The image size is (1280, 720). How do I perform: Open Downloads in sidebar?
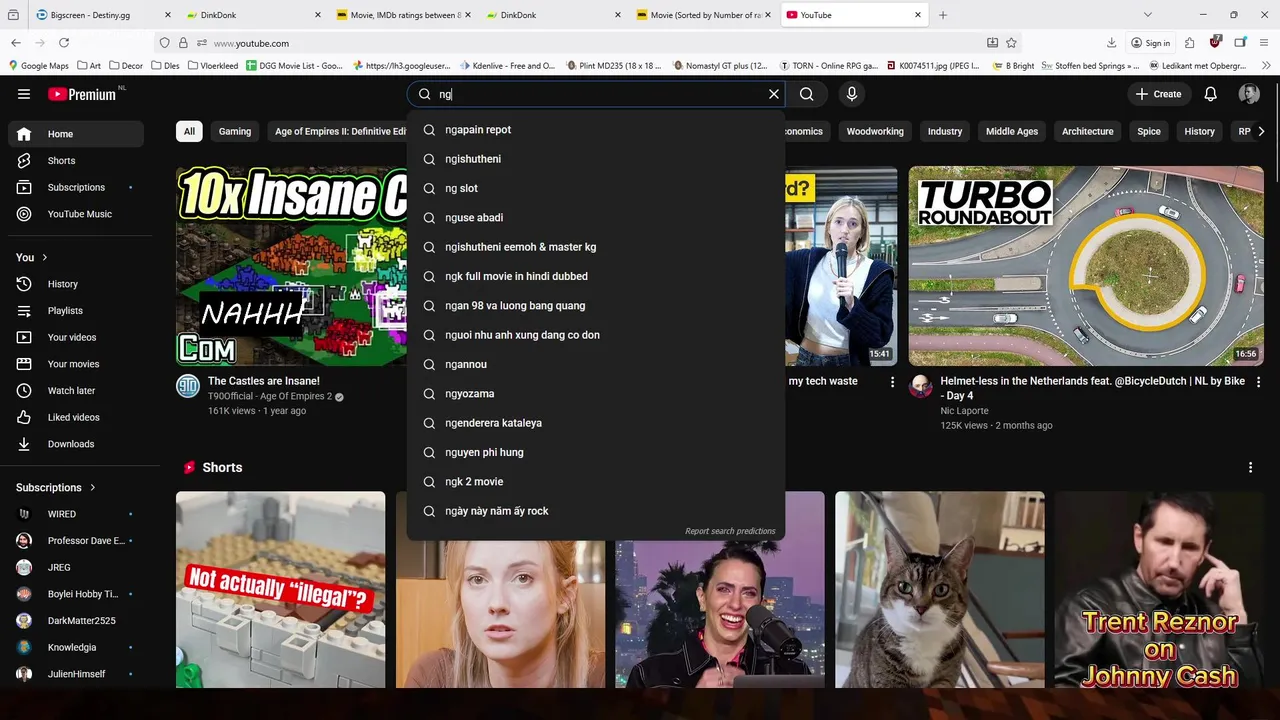pos(76,444)
